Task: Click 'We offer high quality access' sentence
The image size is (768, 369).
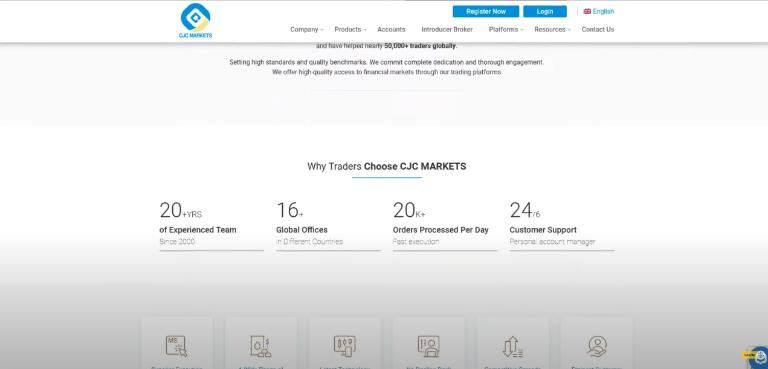Action: pos(387,72)
